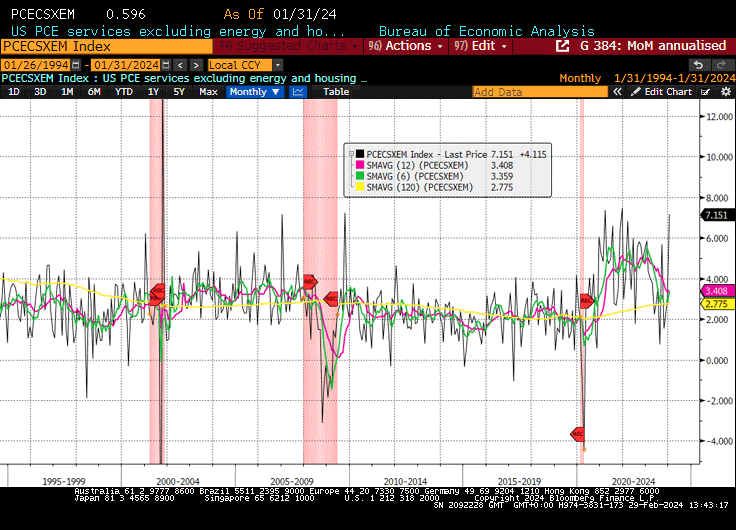
Task: Click the magenta SMAVG (12) legend swatch
Action: pos(360,165)
